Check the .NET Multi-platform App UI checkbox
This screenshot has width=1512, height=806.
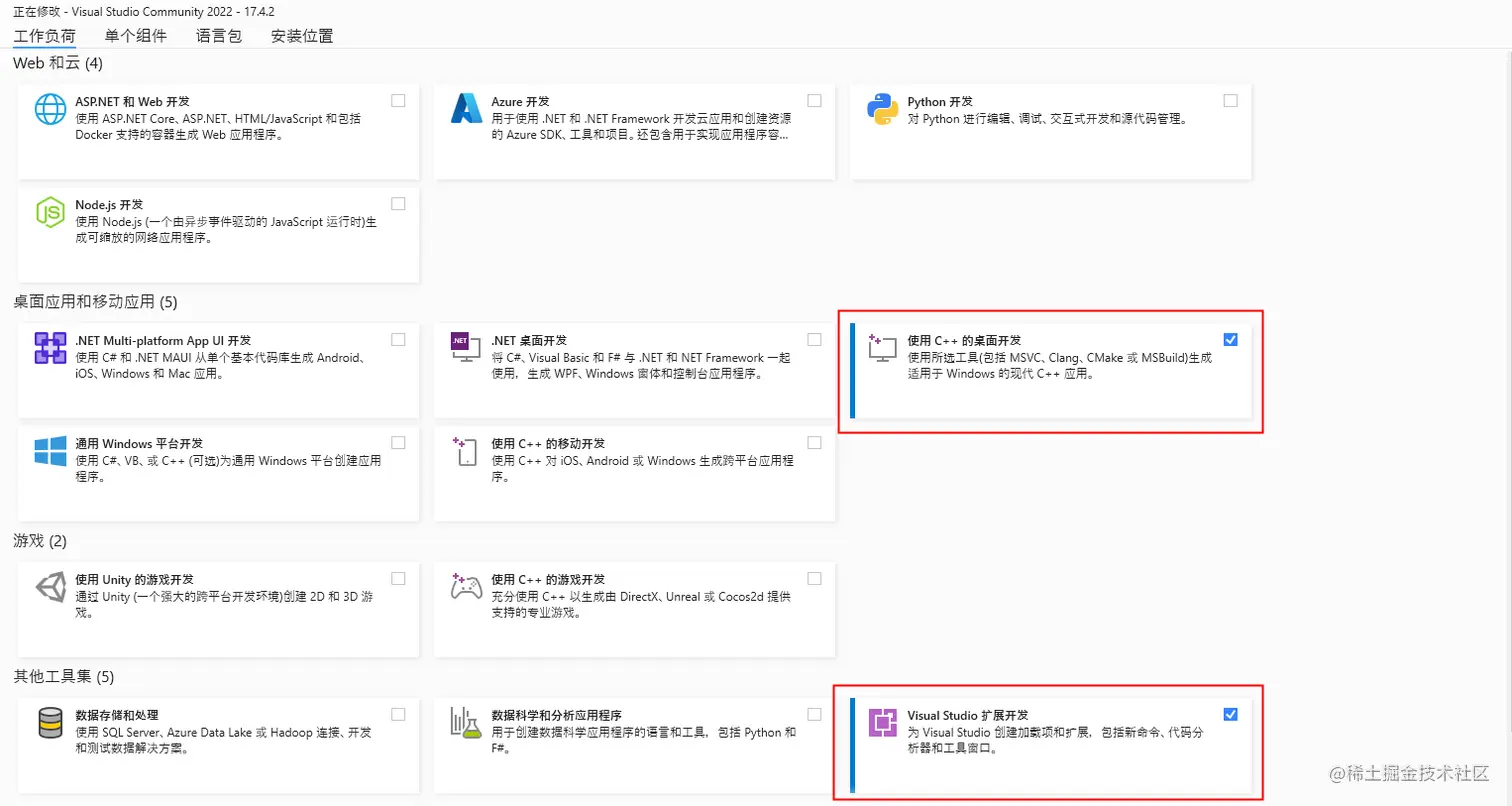click(398, 339)
